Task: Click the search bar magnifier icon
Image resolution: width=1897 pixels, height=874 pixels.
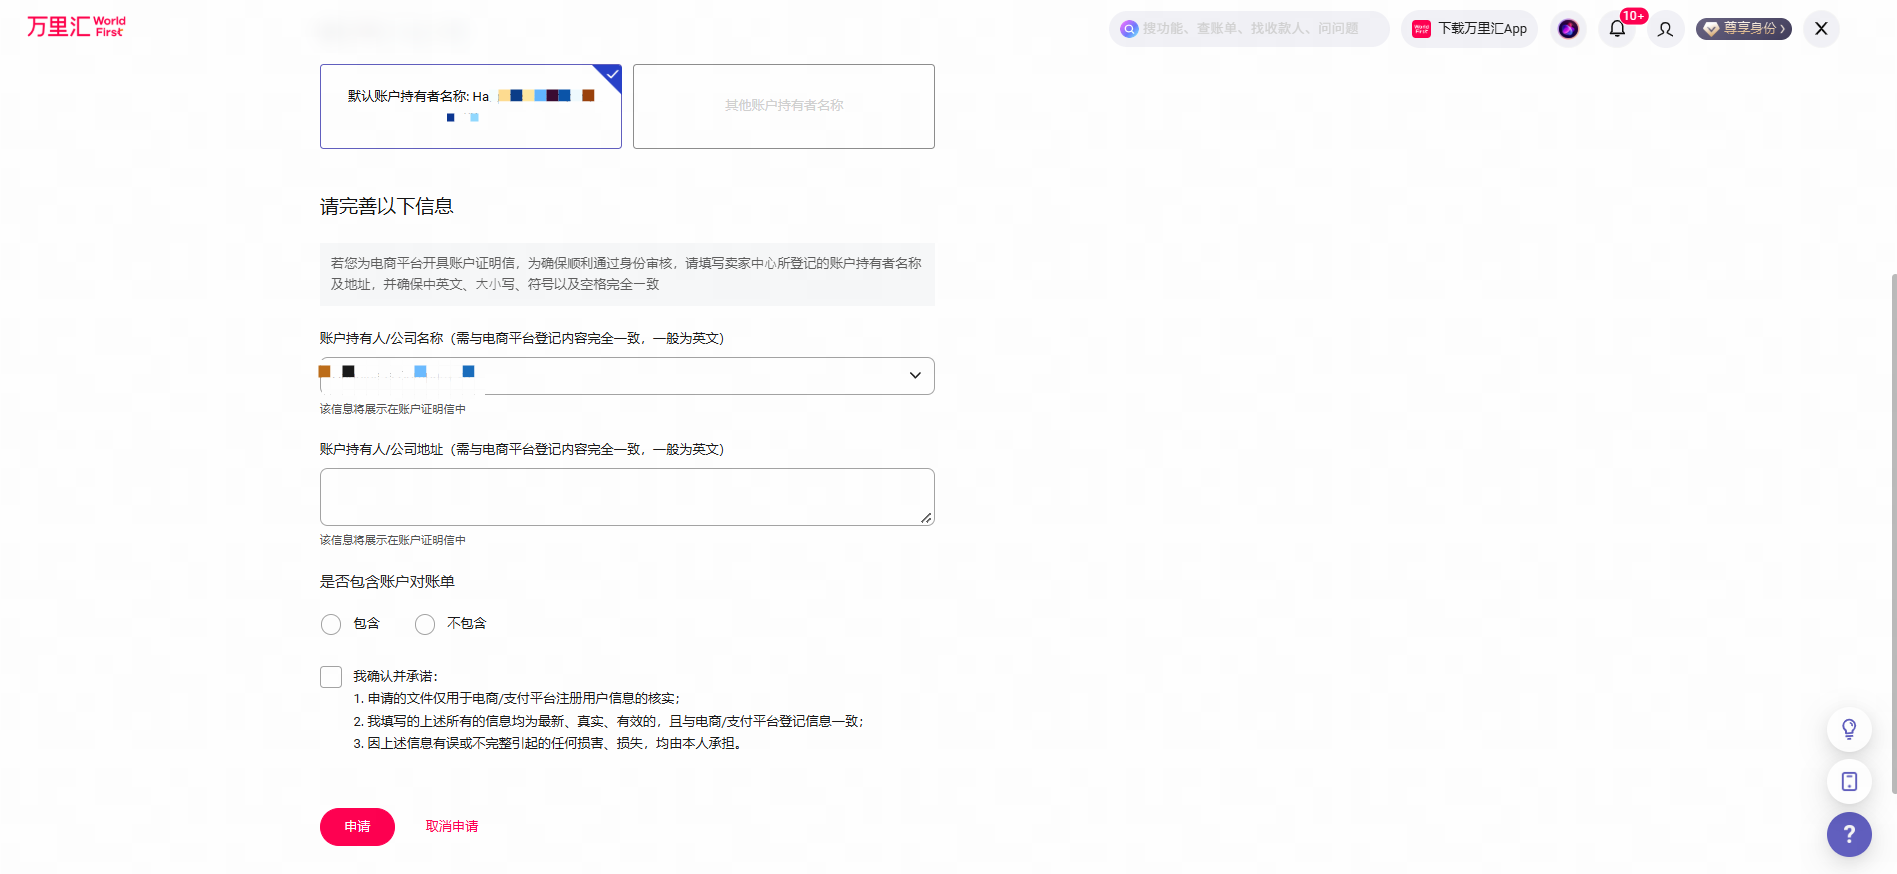Action: (1129, 29)
